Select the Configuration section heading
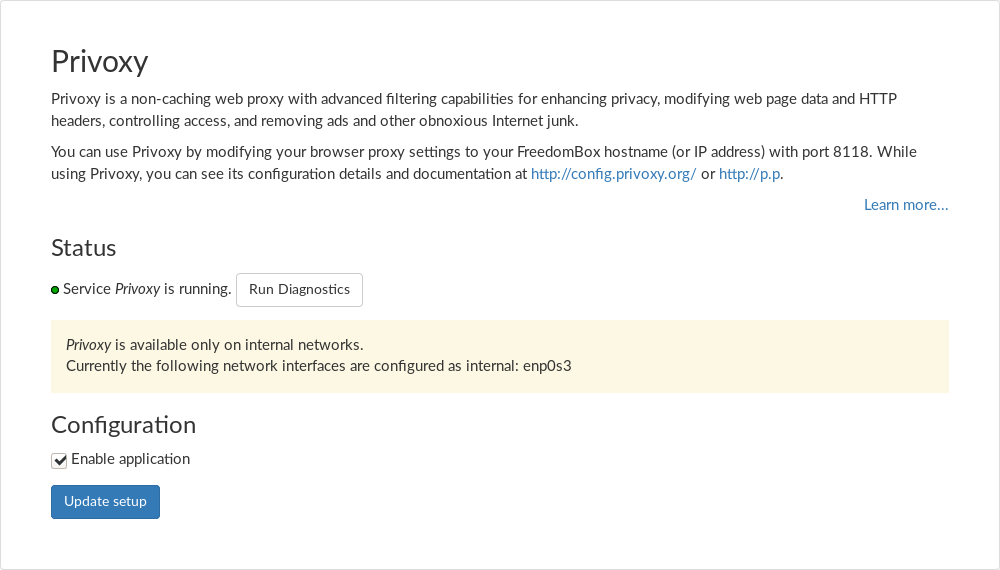Viewport: 1000px width, 570px height. click(x=123, y=424)
